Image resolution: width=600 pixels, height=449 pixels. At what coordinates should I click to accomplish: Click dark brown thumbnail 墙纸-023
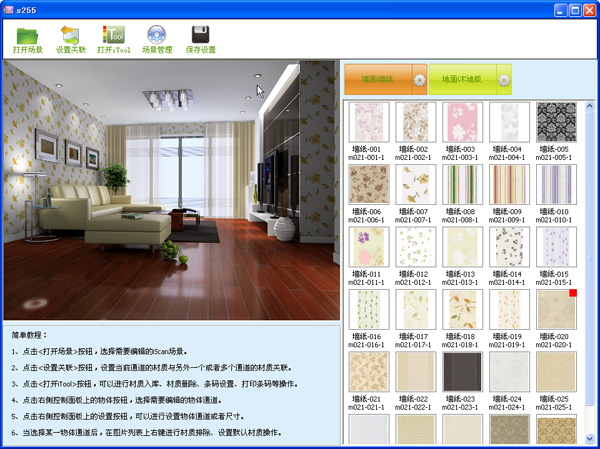[x=462, y=372]
